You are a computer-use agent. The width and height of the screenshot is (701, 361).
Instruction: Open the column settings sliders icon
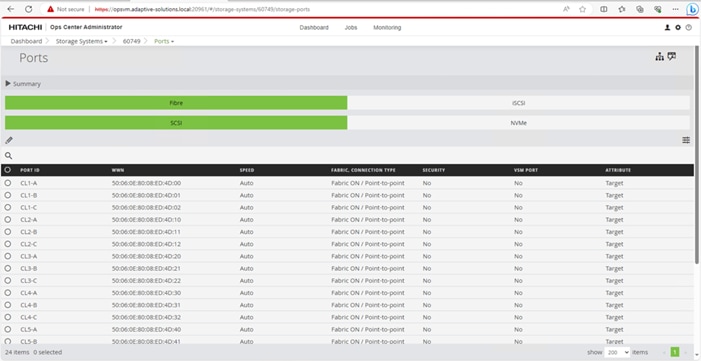tap(686, 140)
